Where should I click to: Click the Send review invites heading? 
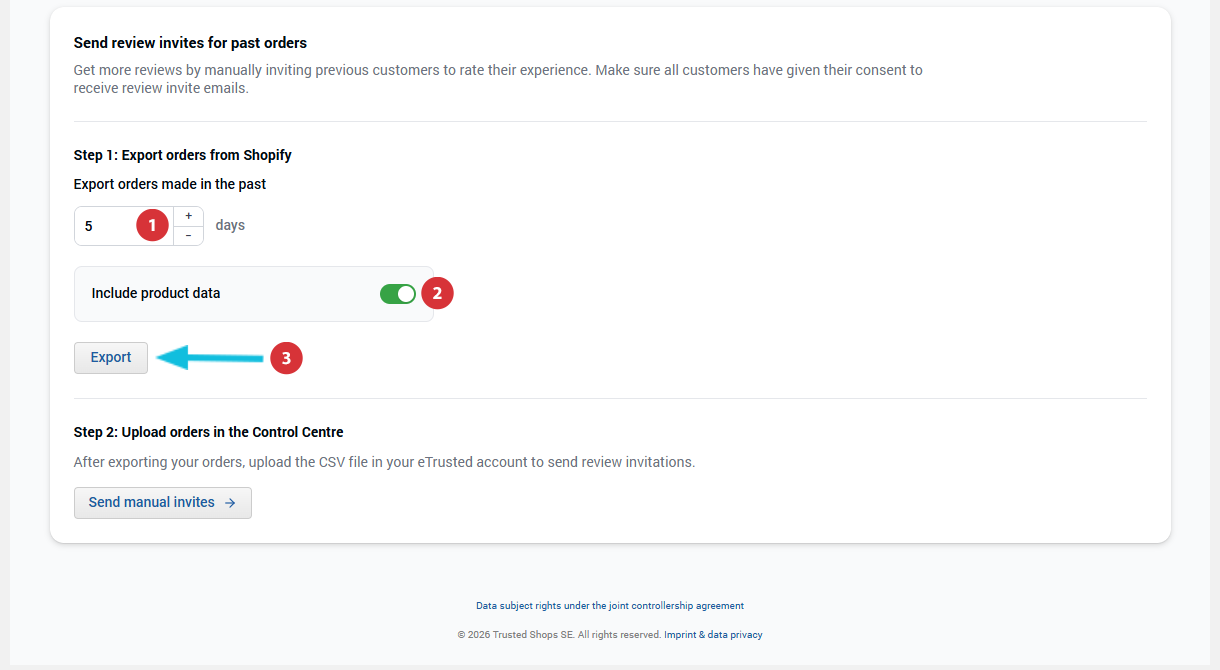tap(190, 43)
